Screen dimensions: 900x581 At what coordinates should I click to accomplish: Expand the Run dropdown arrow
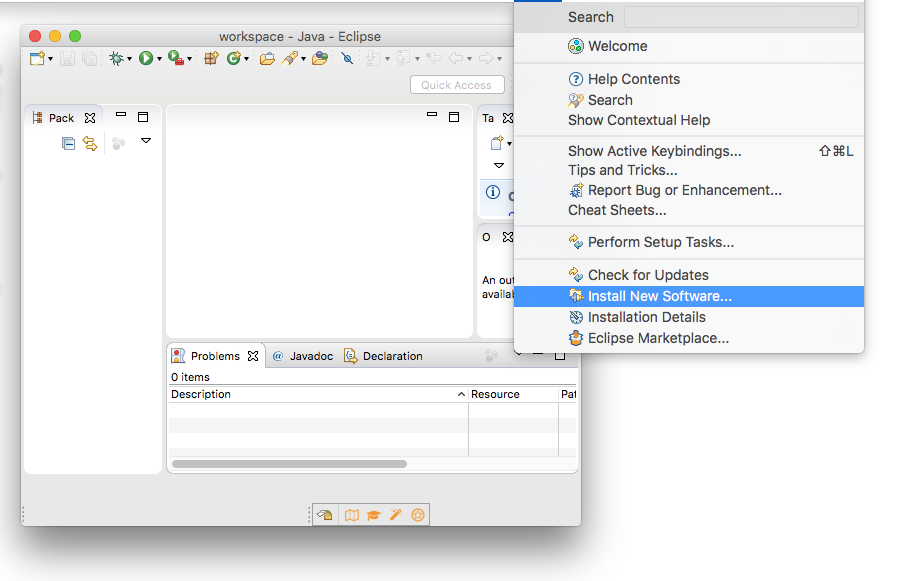click(159, 59)
